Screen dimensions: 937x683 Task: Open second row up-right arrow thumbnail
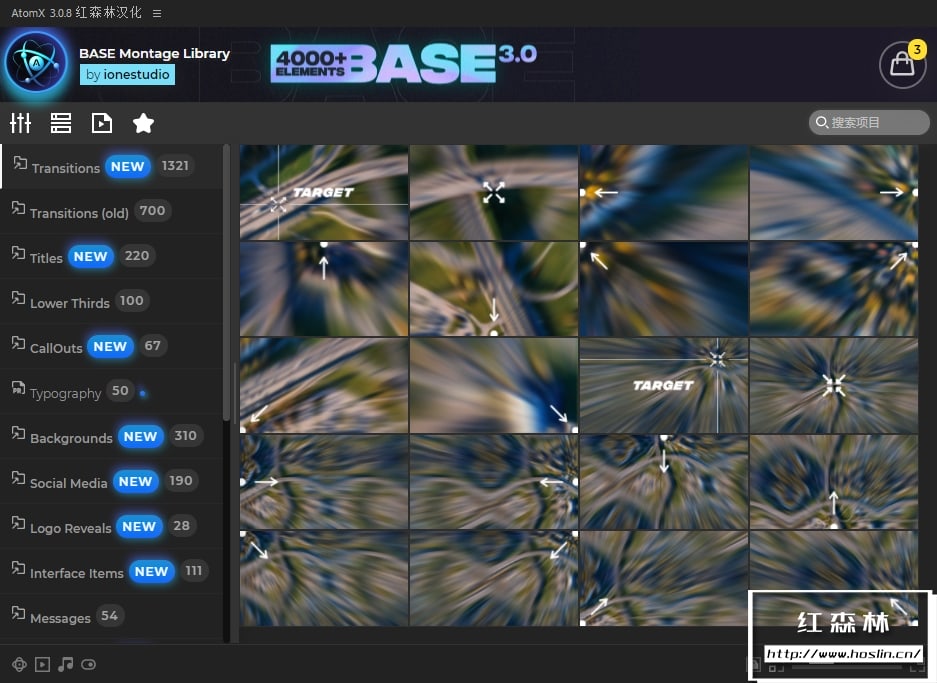point(834,289)
